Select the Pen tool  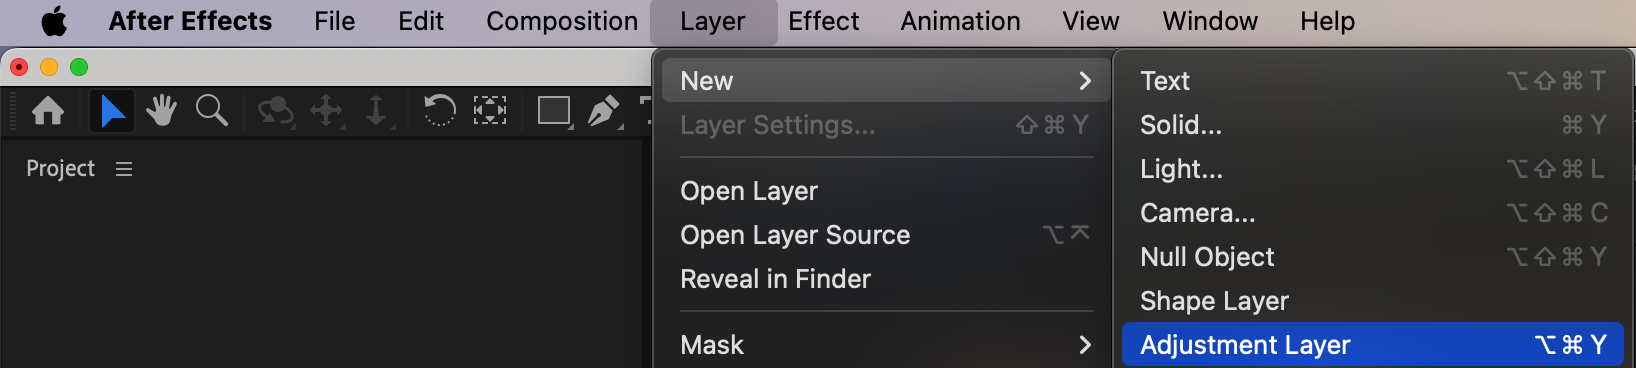tap(604, 110)
